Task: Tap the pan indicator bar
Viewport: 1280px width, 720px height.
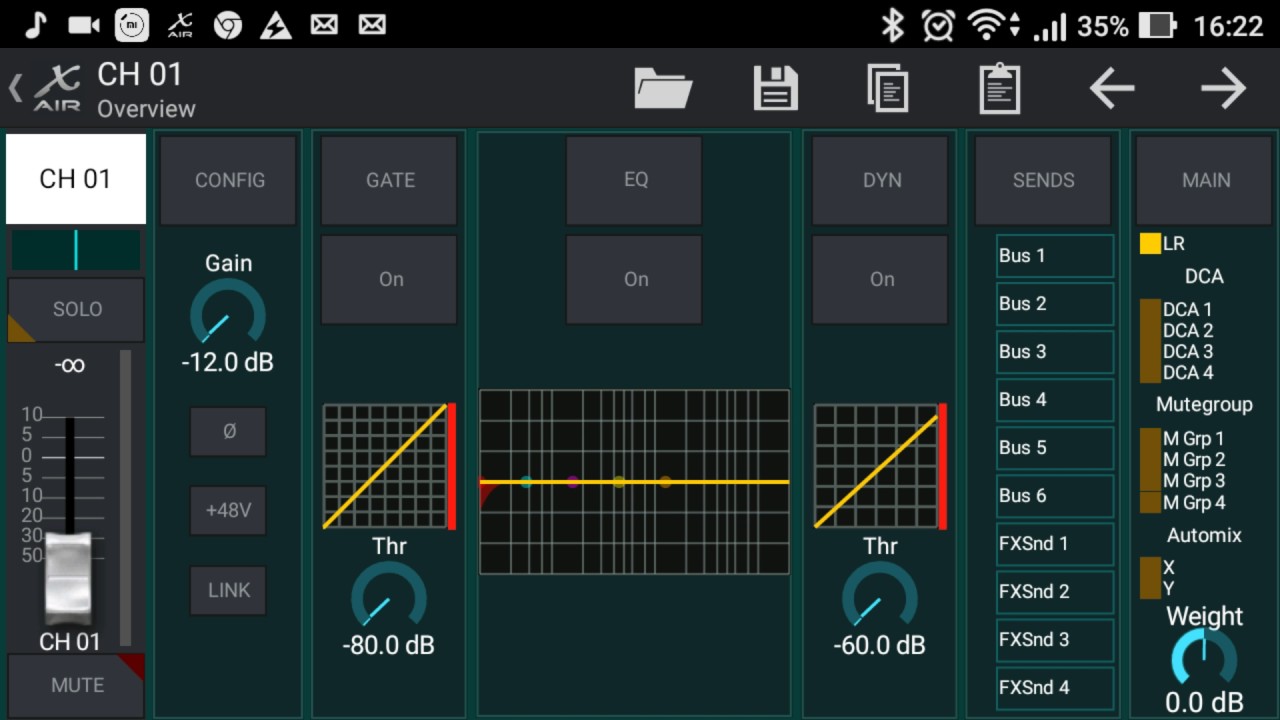Action: click(76, 250)
